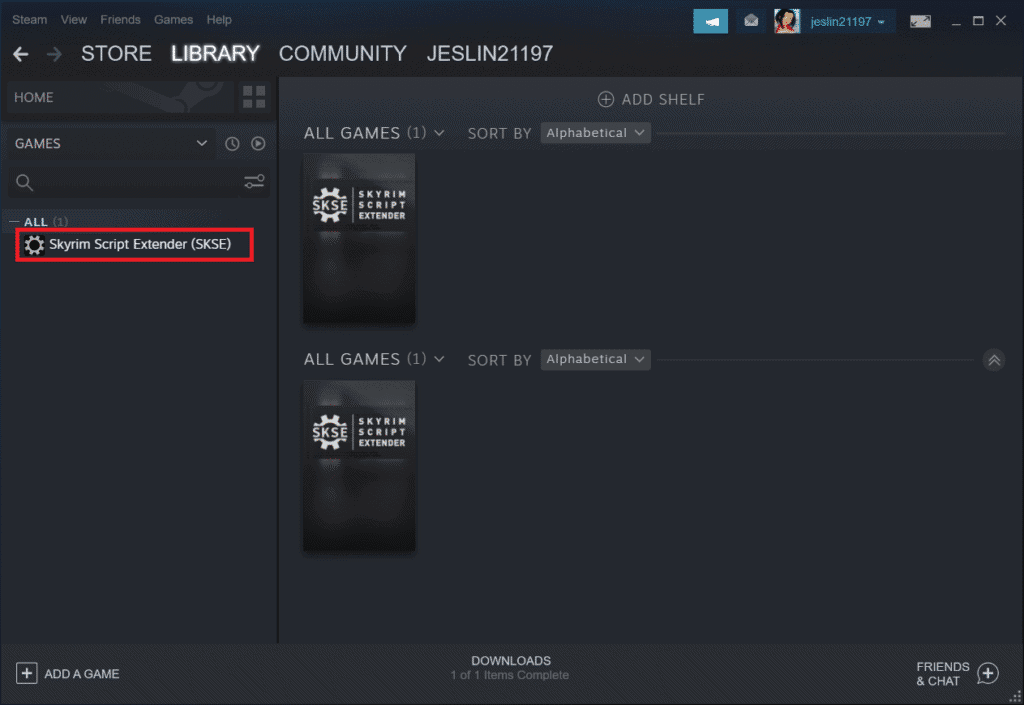This screenshot has width=1024, height=705.
Task: Open first shelf ALL GAMES dropdown
Action: (x=374, y=133)
